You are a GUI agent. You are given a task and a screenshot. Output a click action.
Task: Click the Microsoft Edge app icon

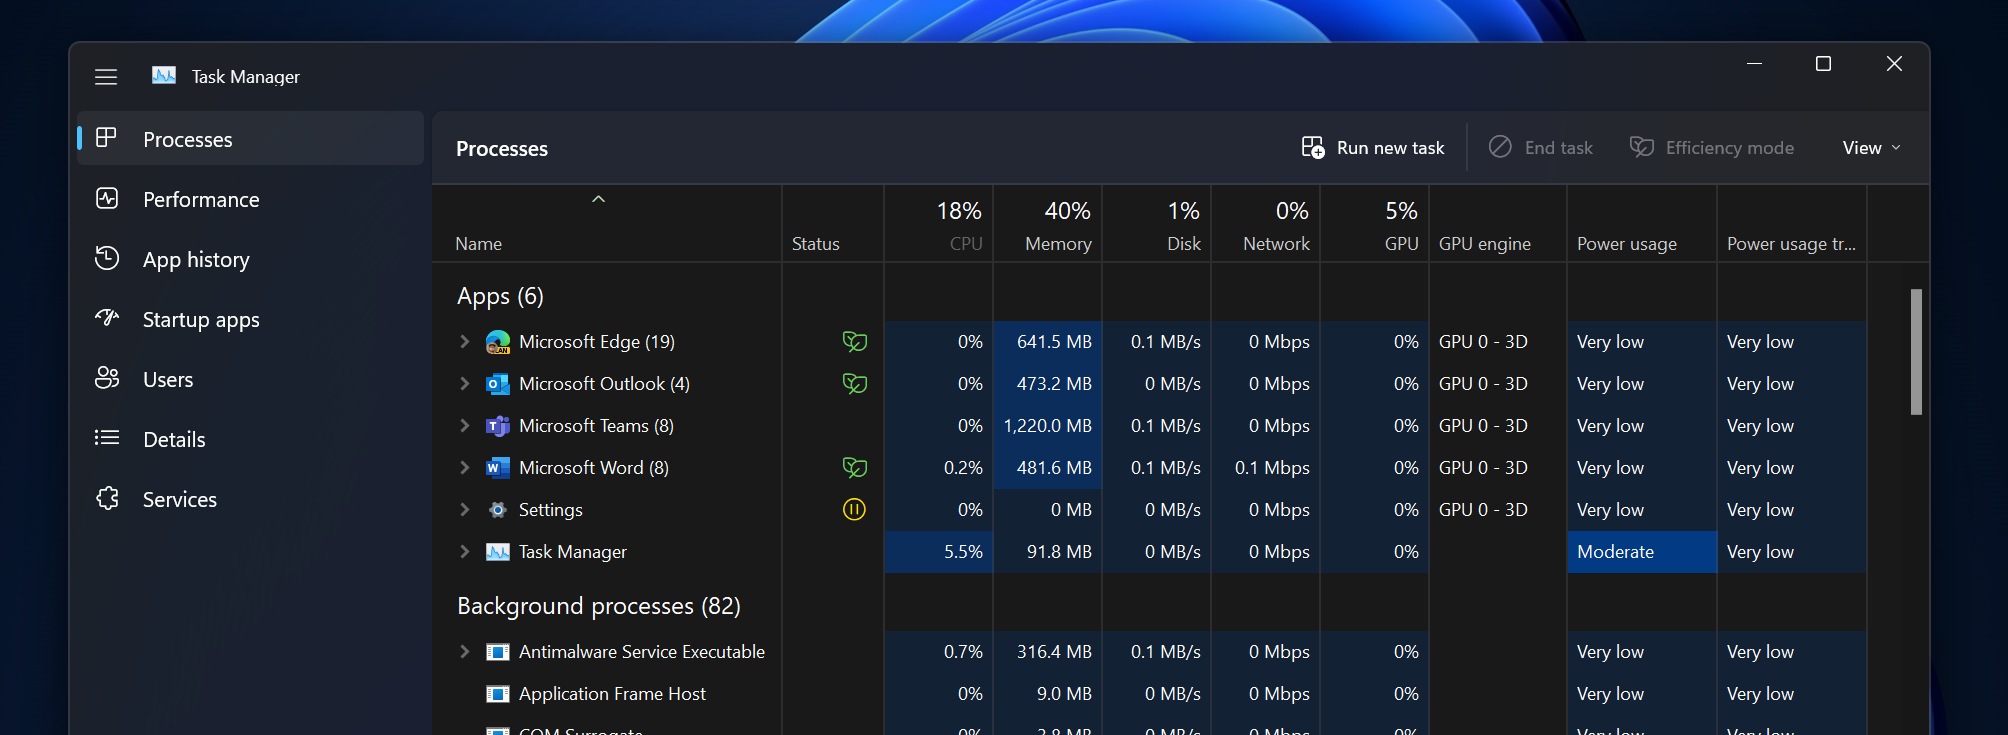point(497,342)
